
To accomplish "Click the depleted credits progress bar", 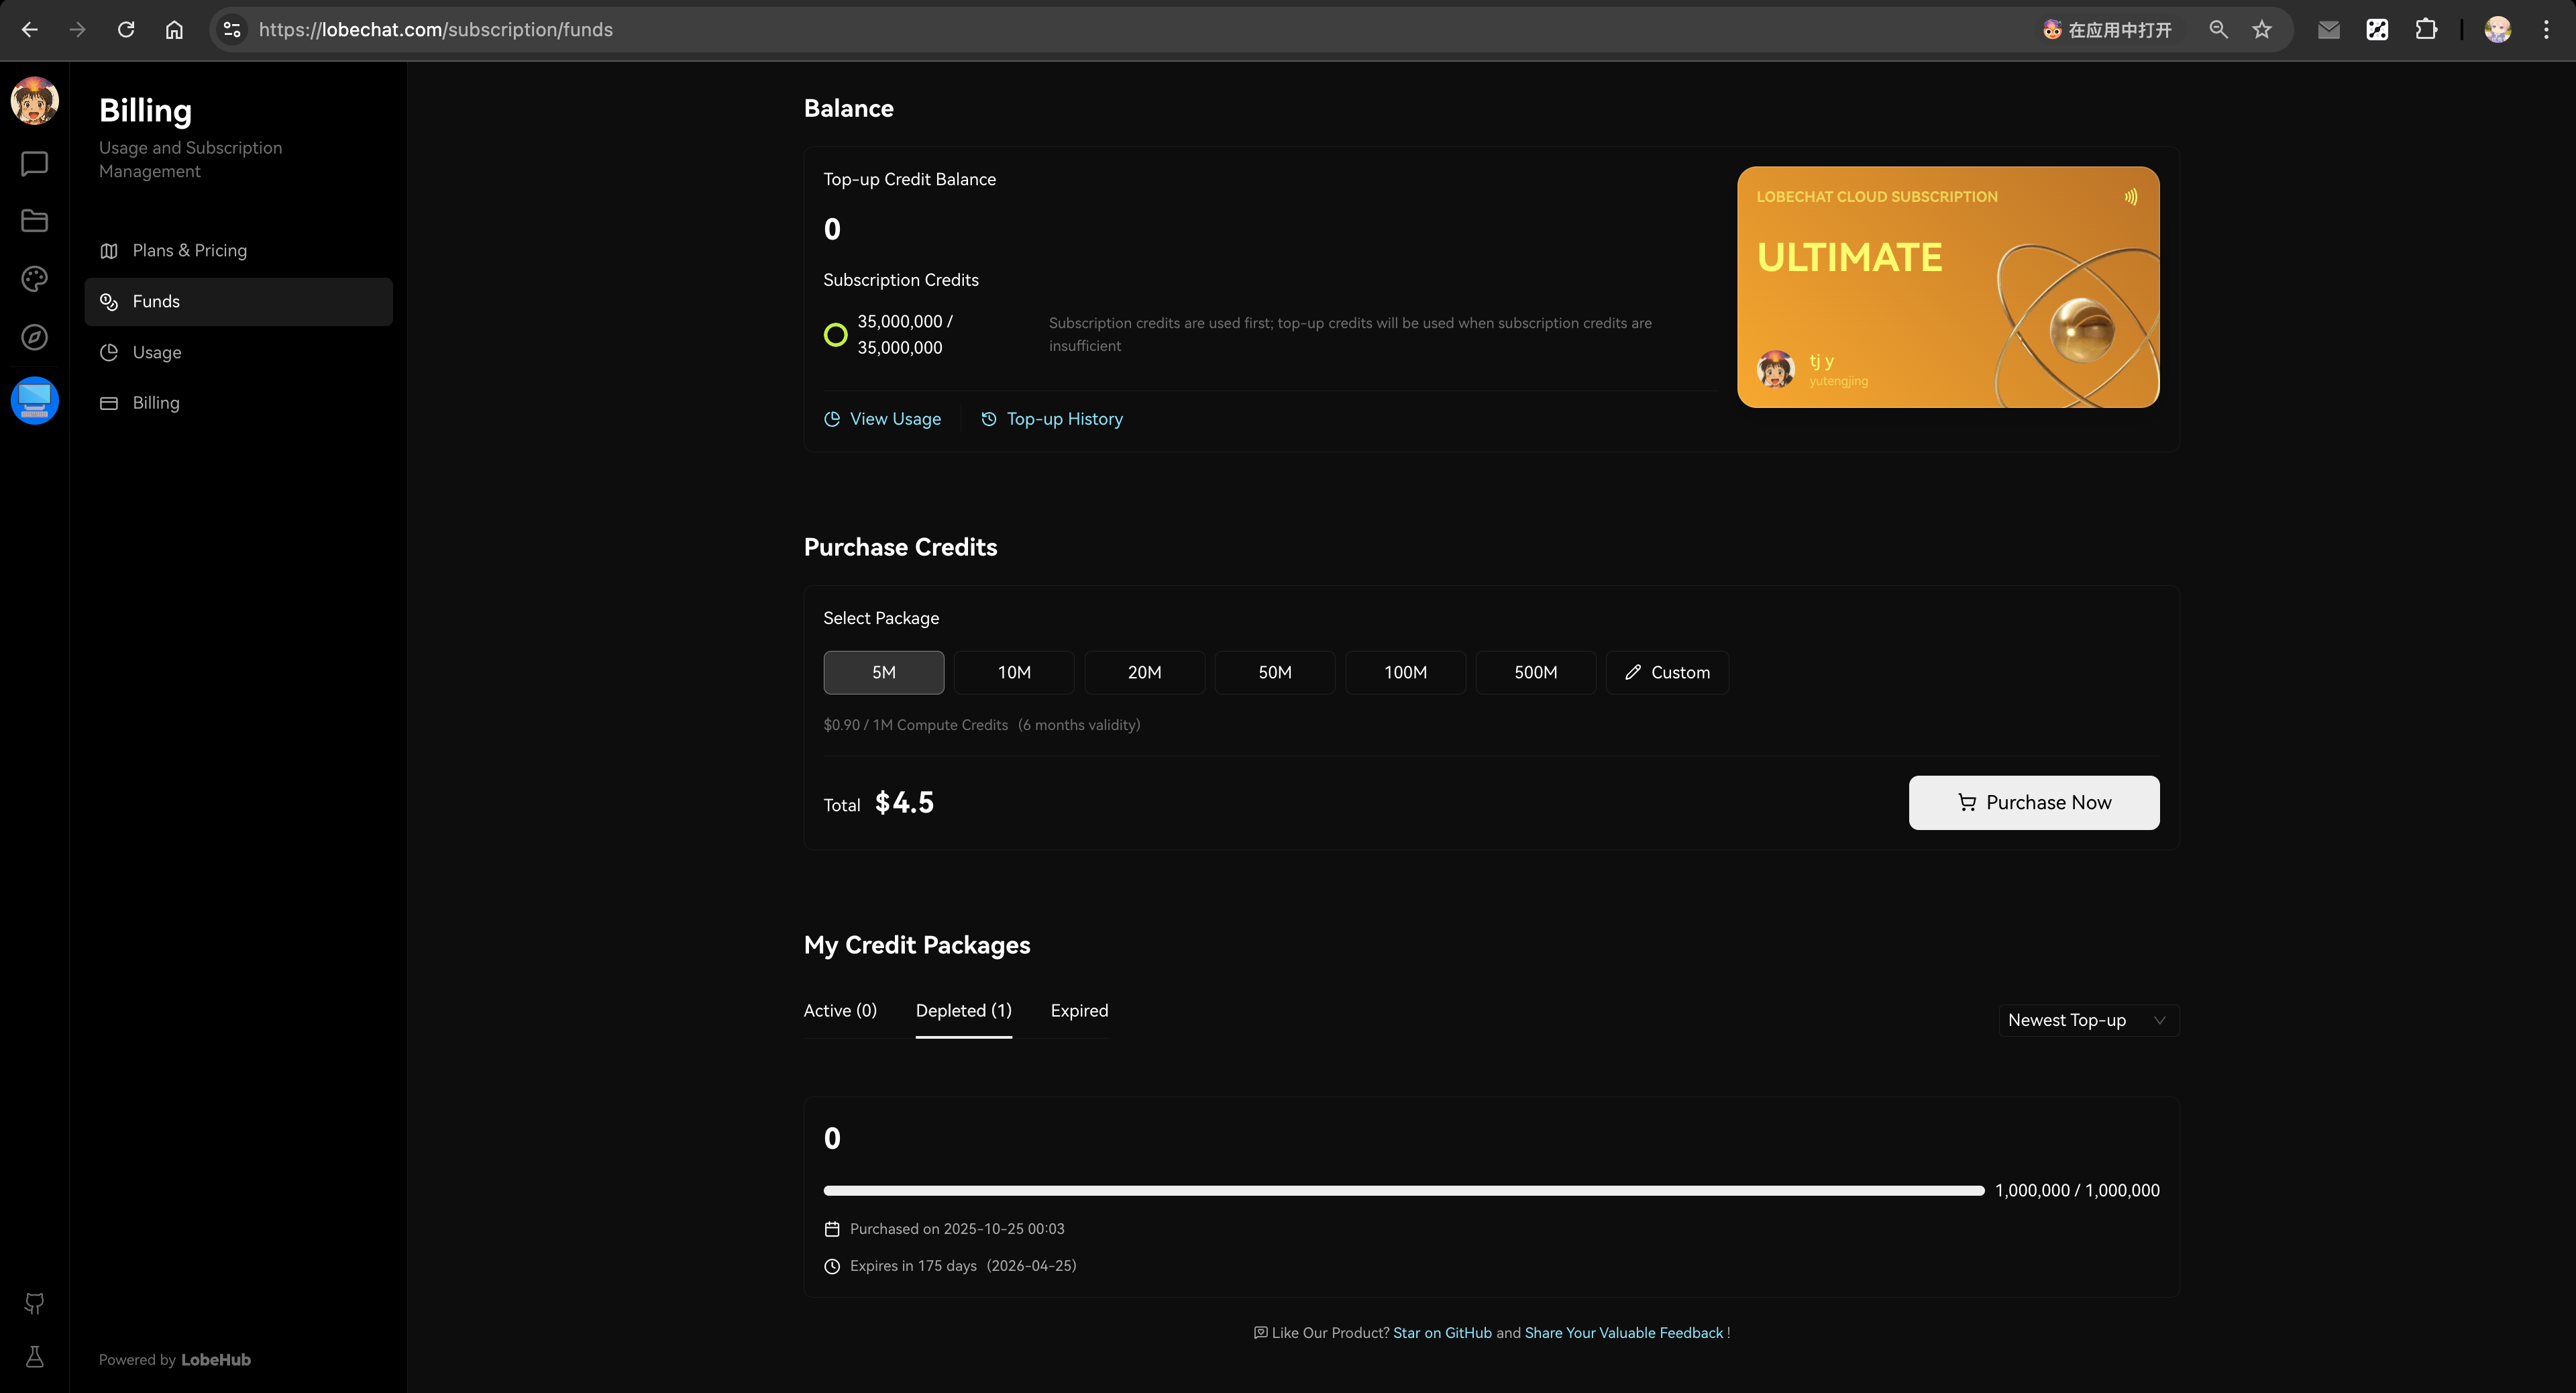I will tap(1403, 1190).
